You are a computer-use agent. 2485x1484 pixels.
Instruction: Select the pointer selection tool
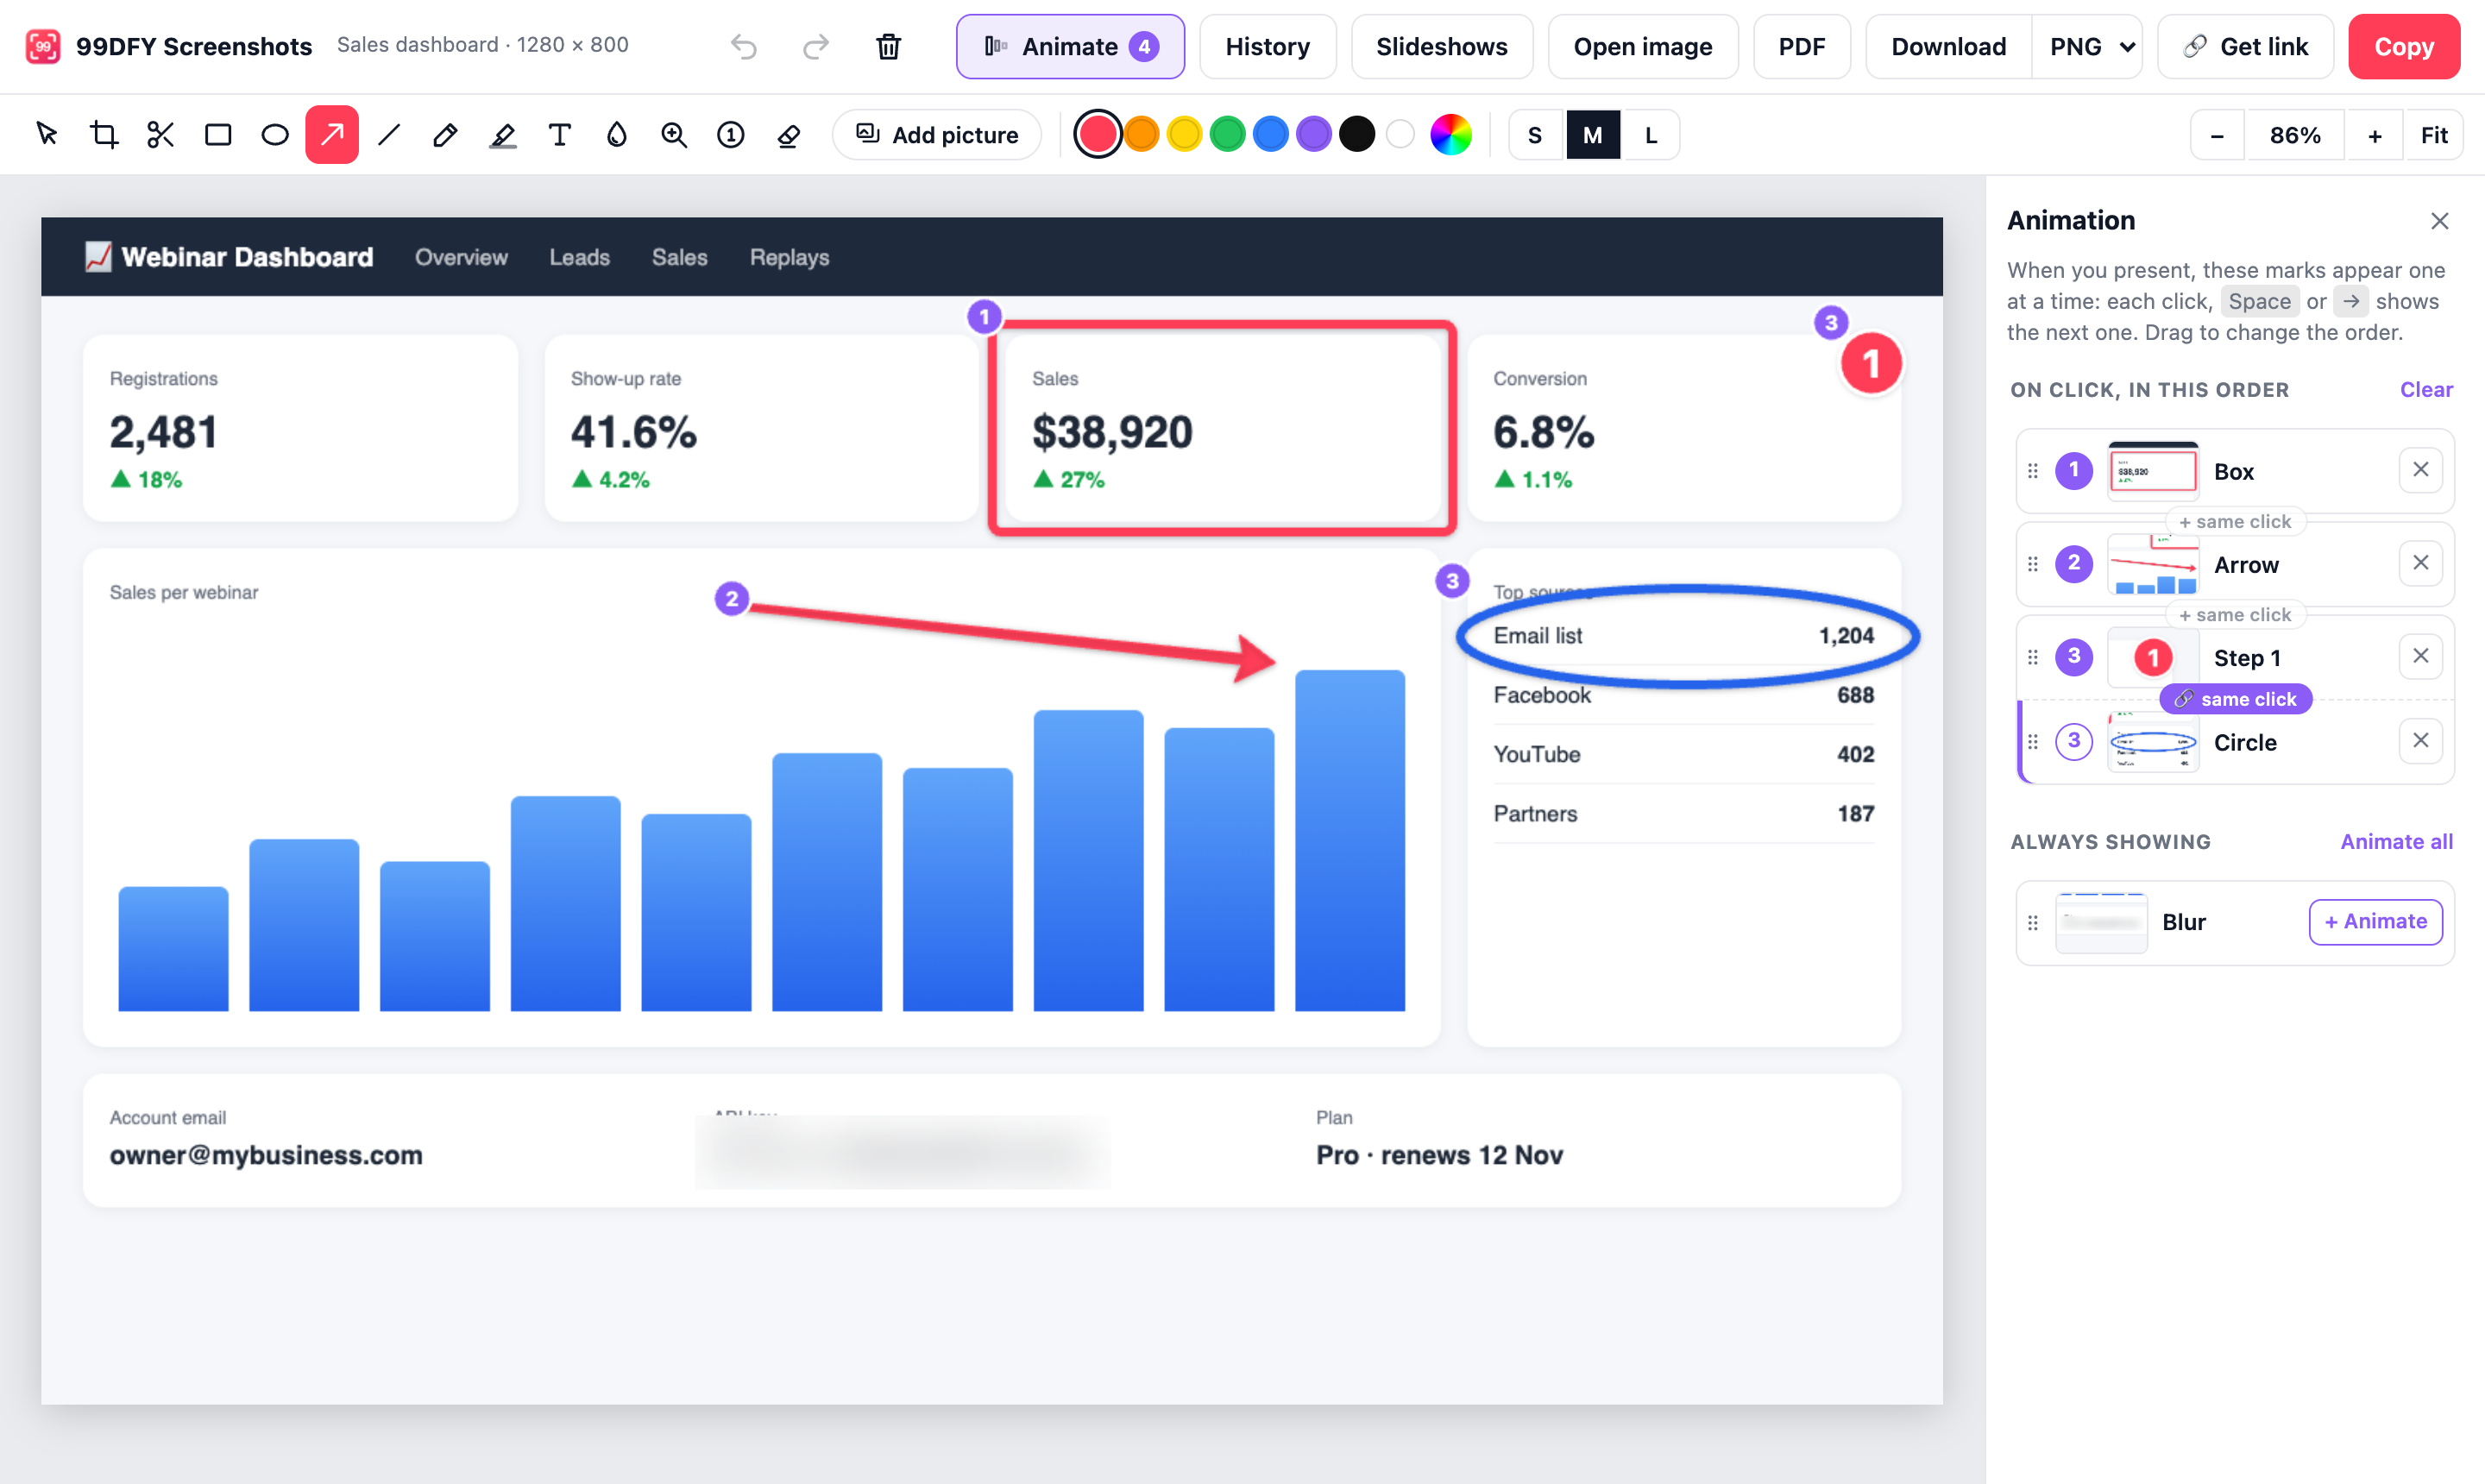pos(47,134)
